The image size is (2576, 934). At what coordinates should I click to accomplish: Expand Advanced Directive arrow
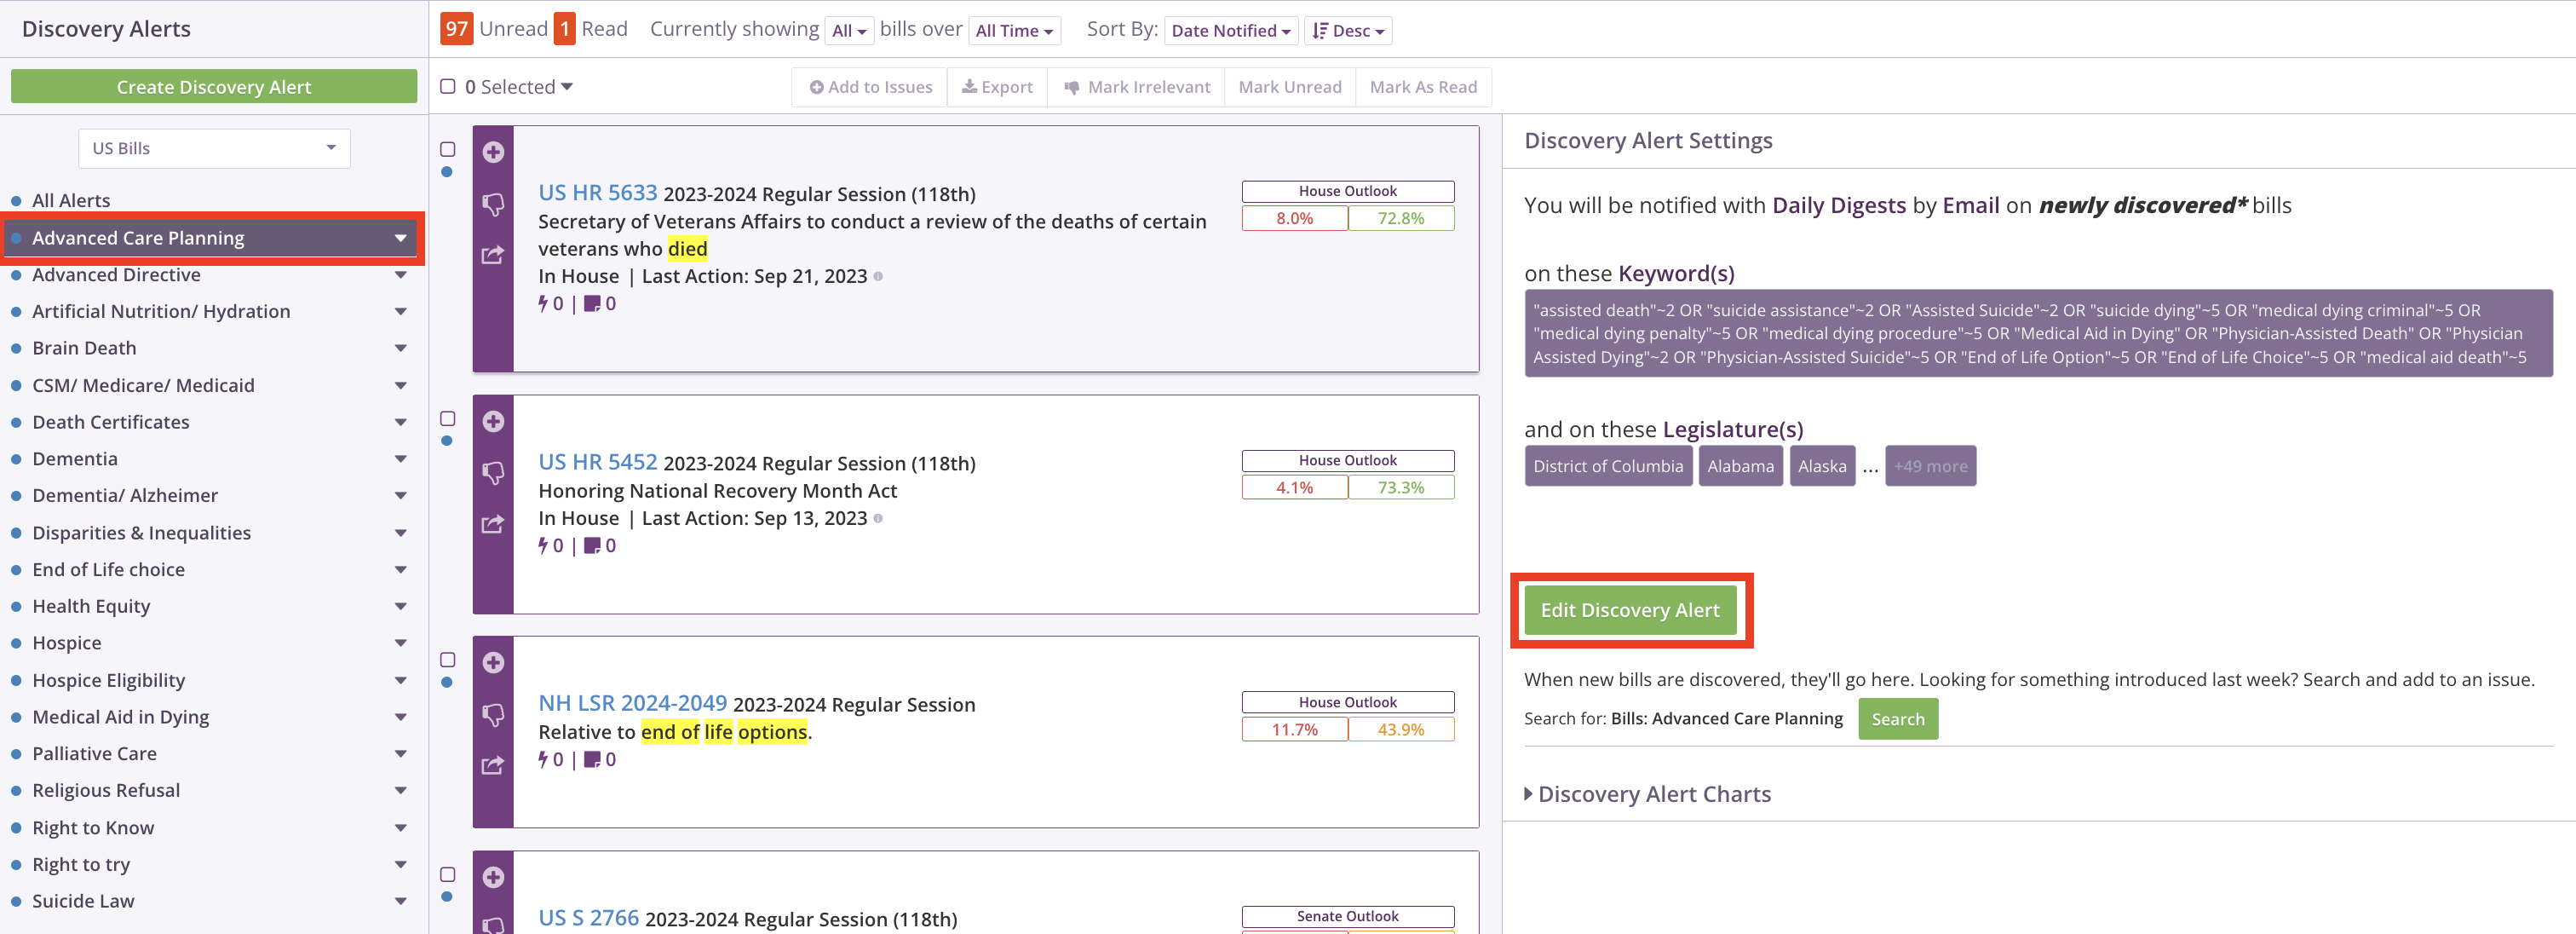point(401,275)
